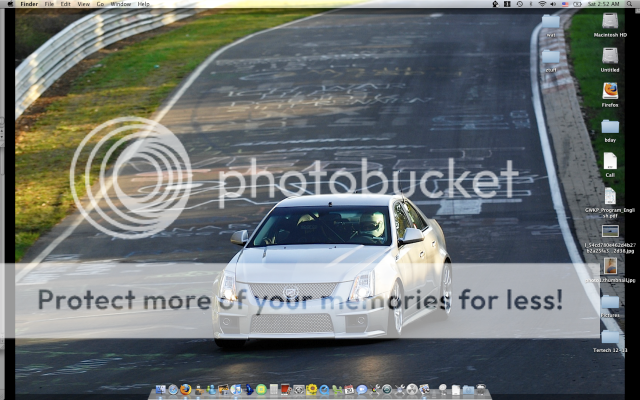The height and width of the screenshot is (400, 640).
Task: Open battery status menu
Action: tap(577, 4)
